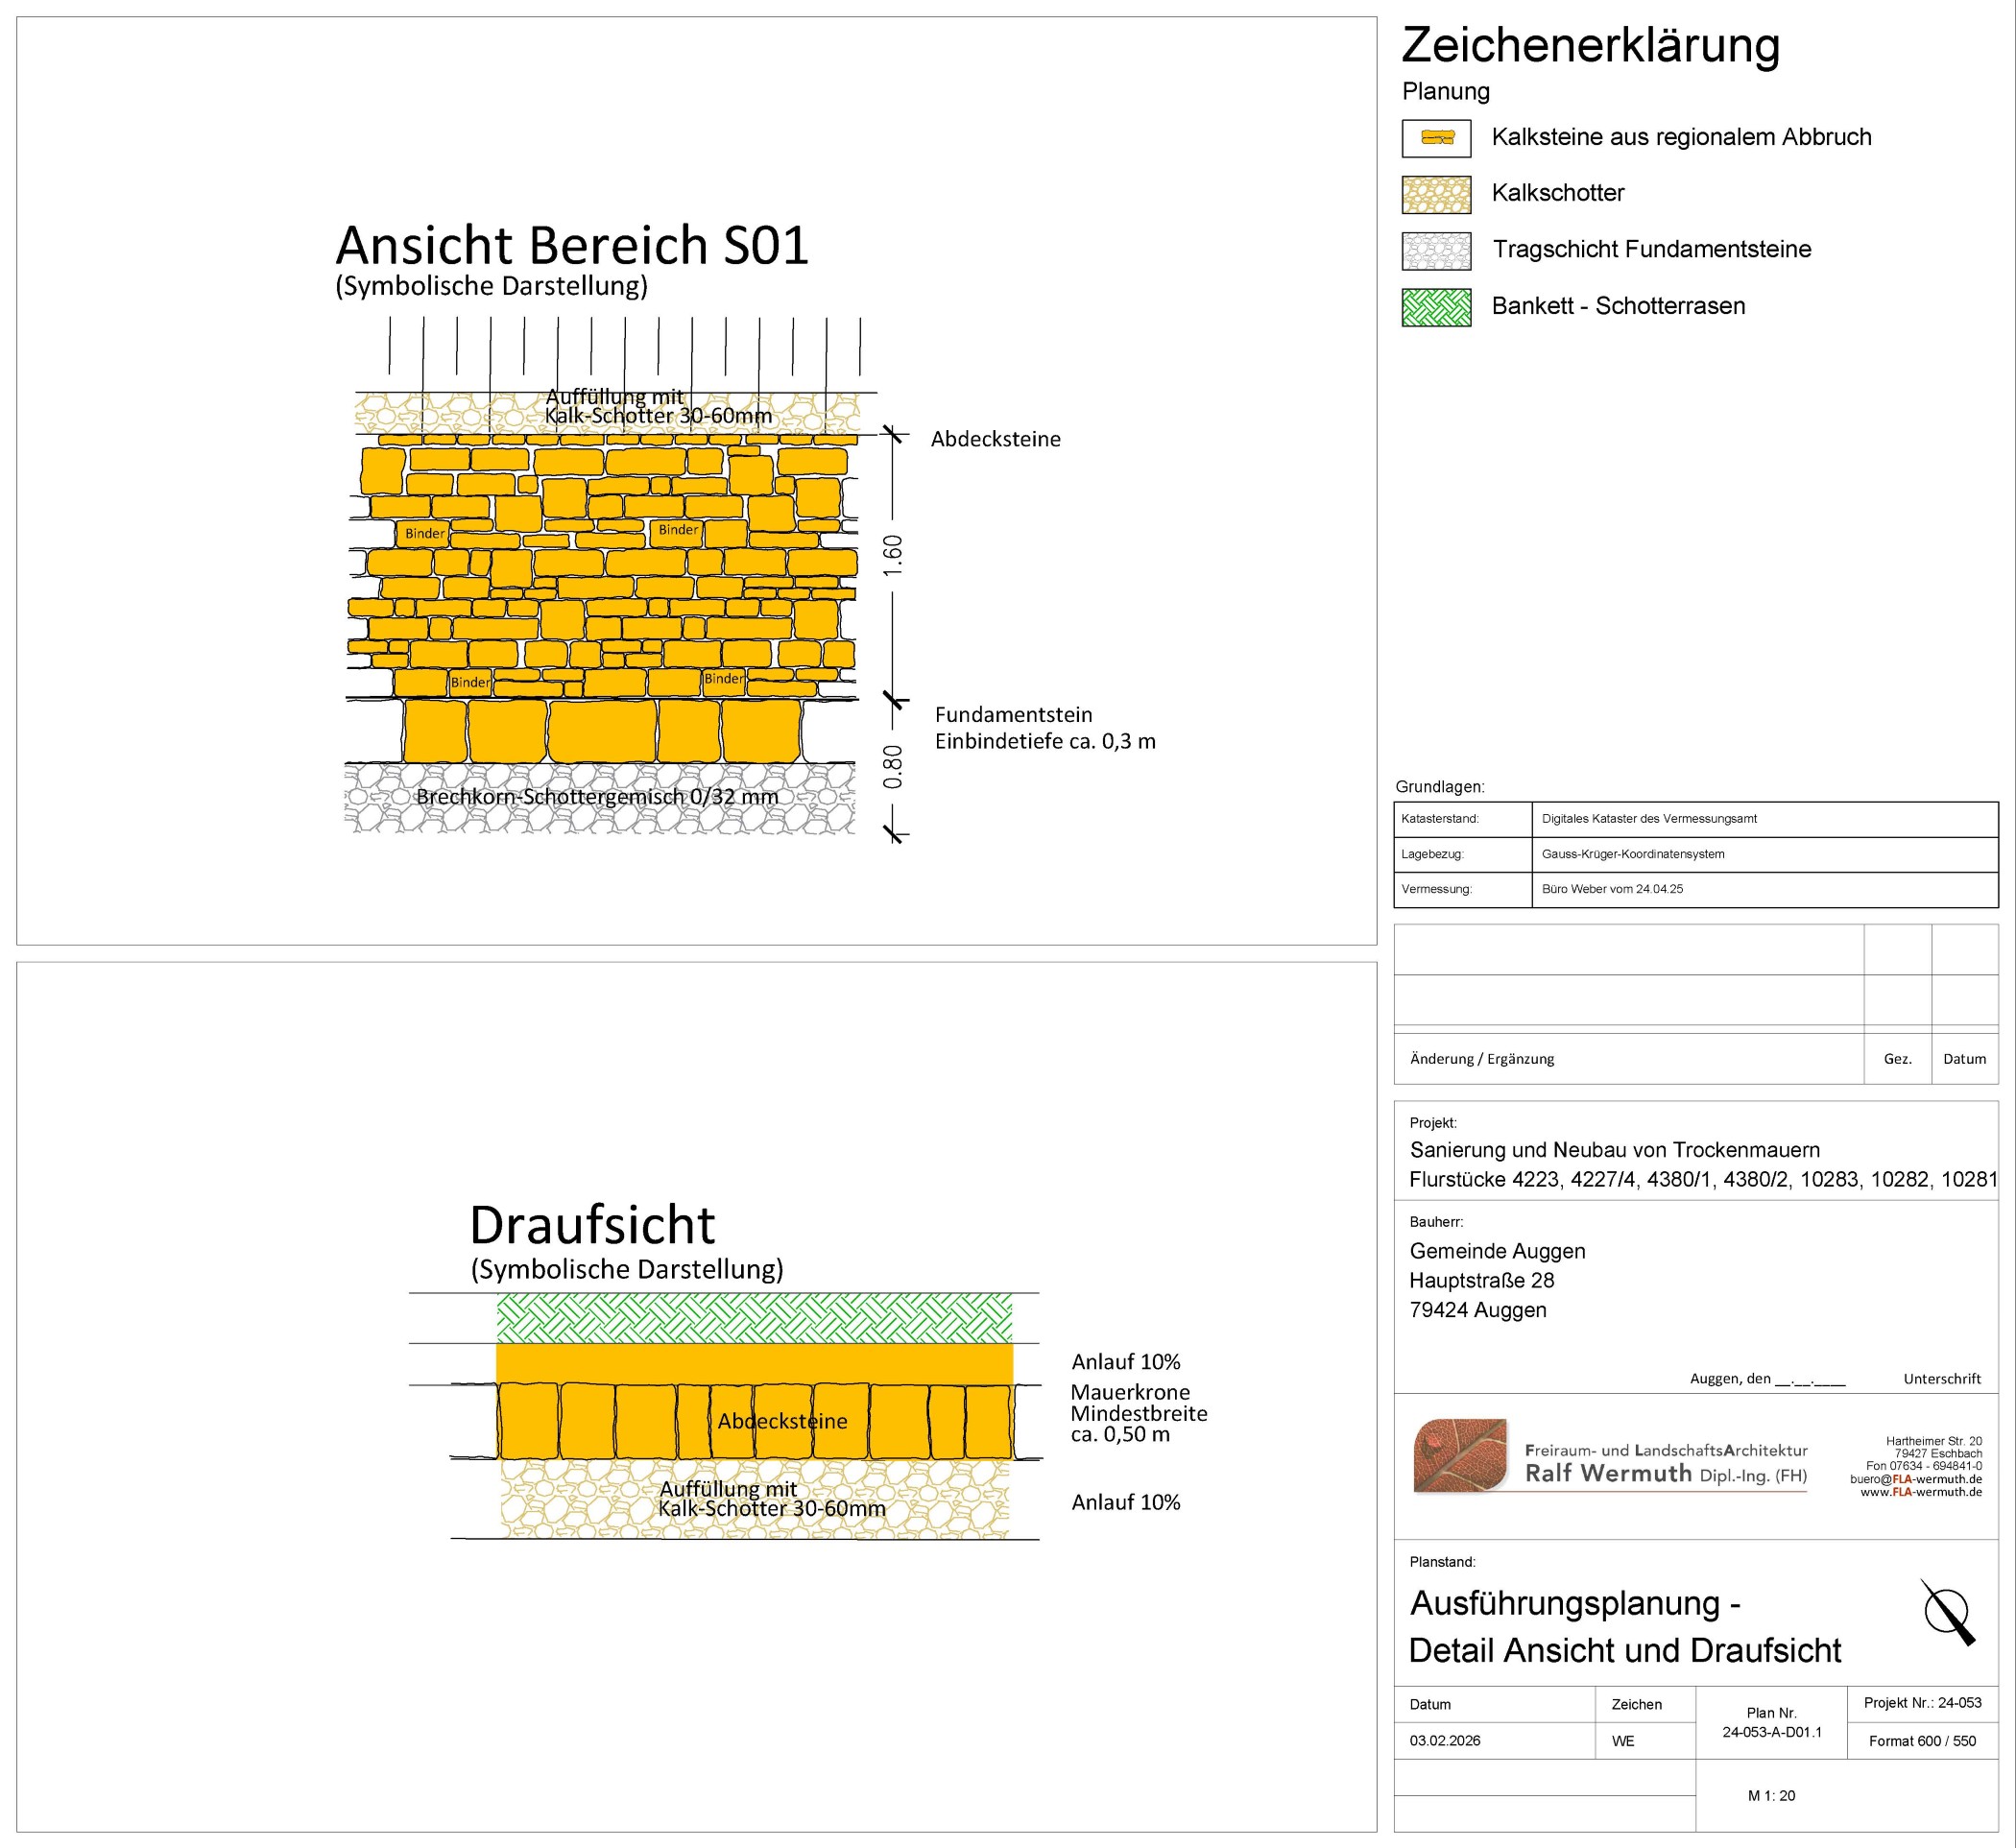Click the Fundamentstein Einbindetiefe annotation
Viewport: 2016px width, 1848px height.
click(x=1044, y=728)
